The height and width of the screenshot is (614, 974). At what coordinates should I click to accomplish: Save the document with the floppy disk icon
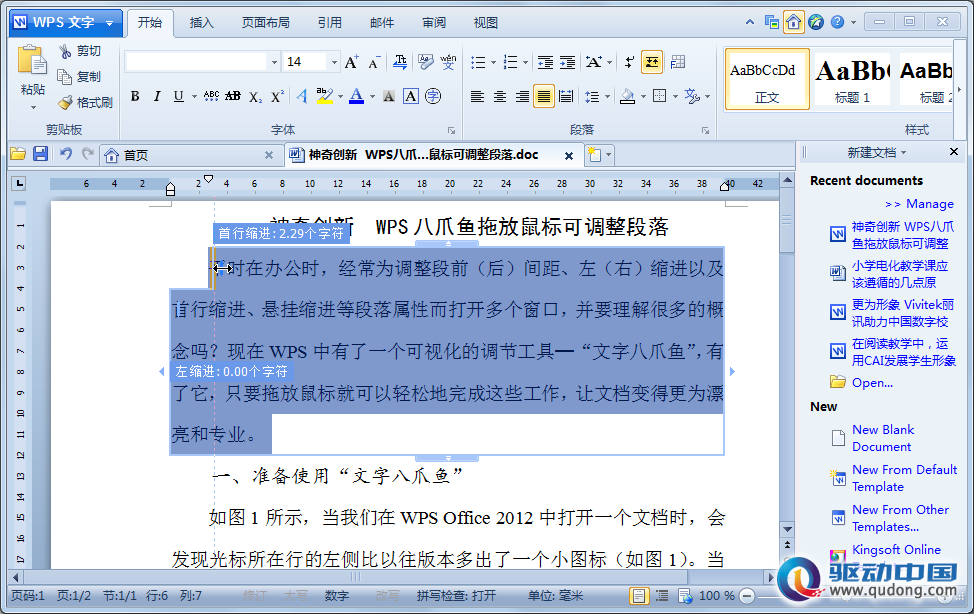[40, 154]
